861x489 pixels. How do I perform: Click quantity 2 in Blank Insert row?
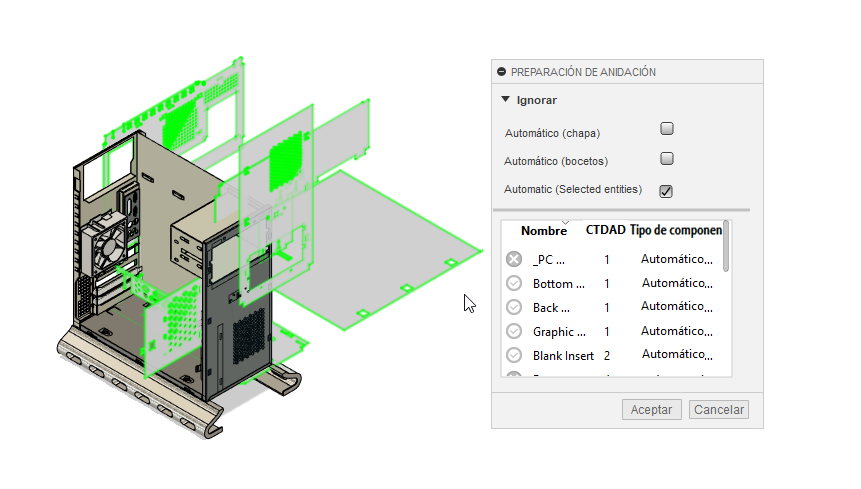point(607,356)
